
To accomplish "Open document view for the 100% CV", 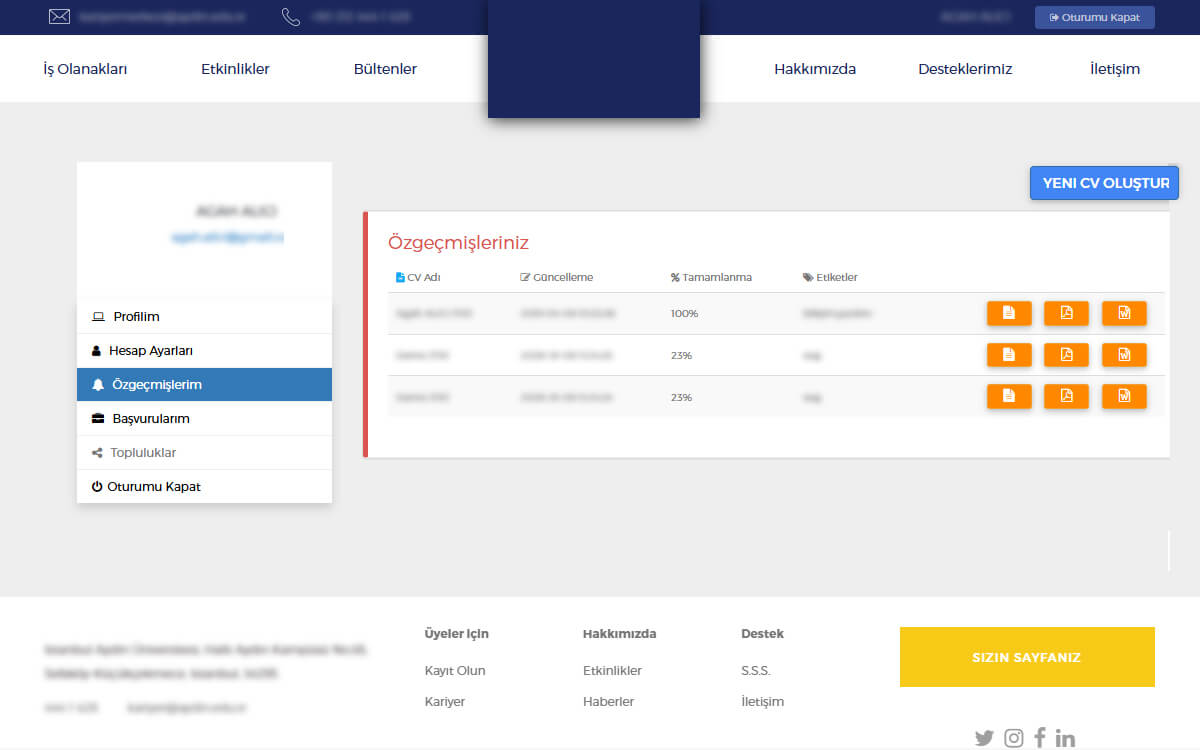I will pos(1008,313).
